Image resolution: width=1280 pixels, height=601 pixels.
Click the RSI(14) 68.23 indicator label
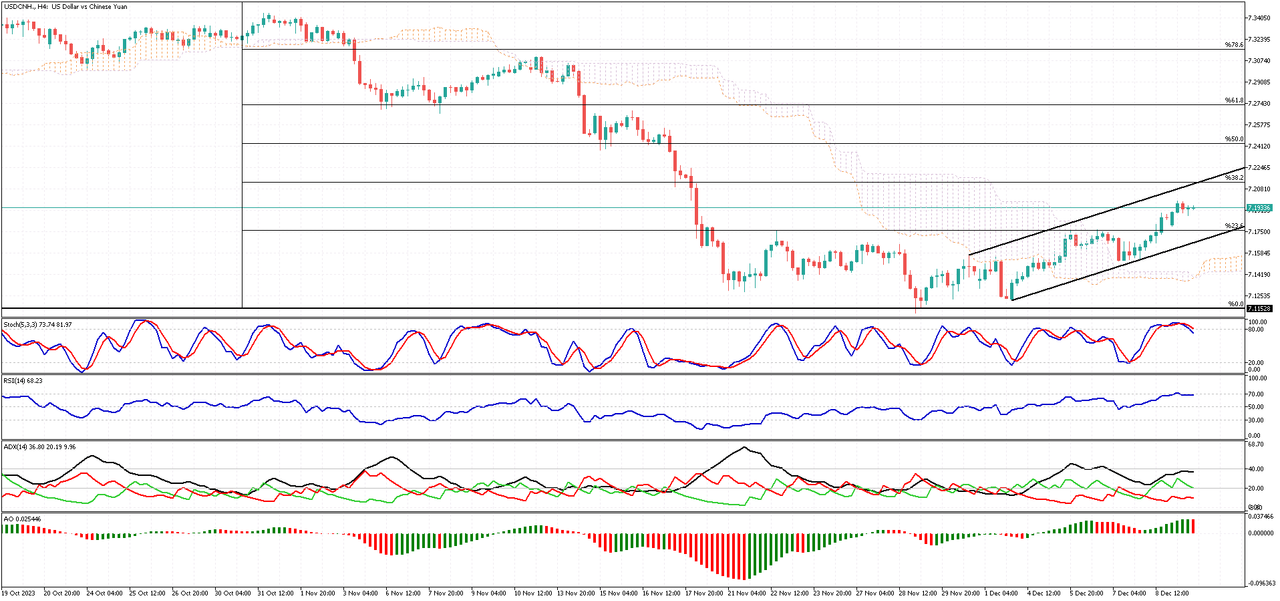tap(25, 381)
